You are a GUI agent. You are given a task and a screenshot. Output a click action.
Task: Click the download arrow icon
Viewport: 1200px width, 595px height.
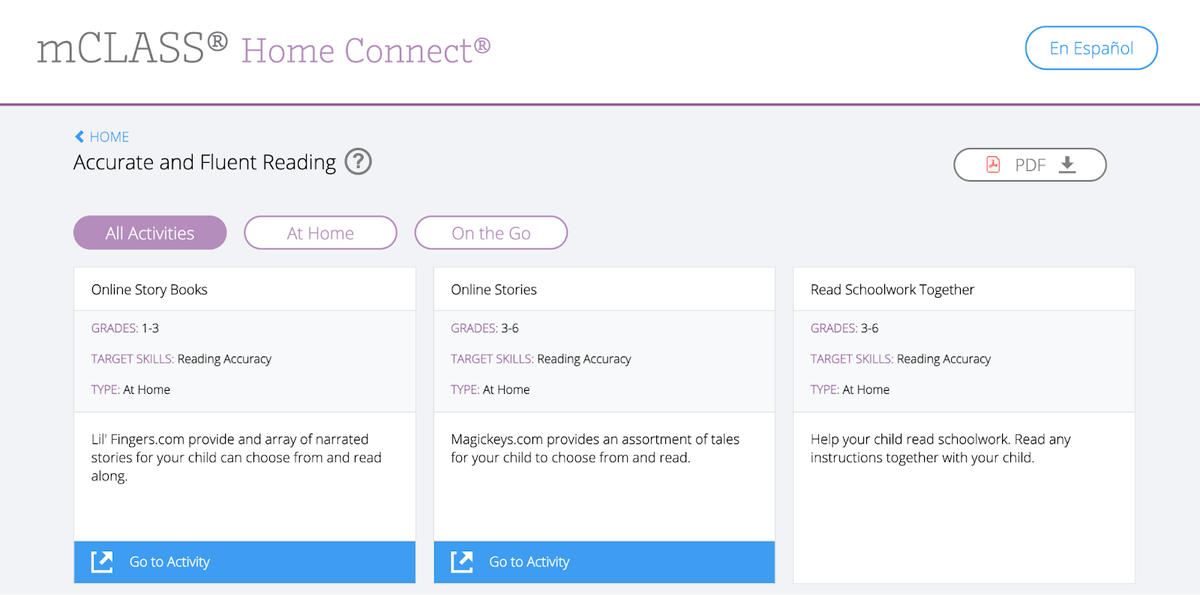[1067, 165]
